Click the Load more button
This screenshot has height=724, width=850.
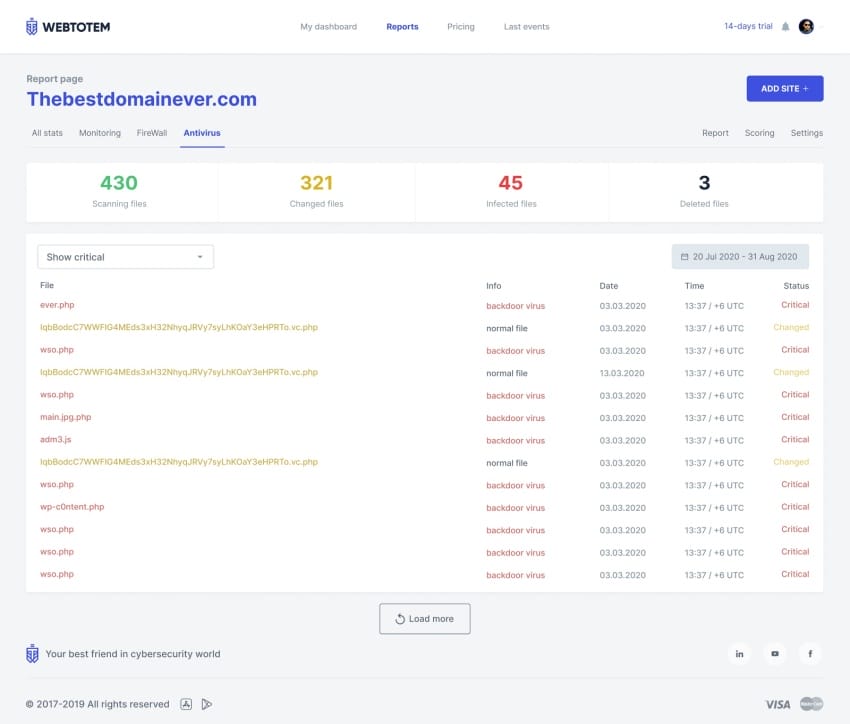point(424,619)
